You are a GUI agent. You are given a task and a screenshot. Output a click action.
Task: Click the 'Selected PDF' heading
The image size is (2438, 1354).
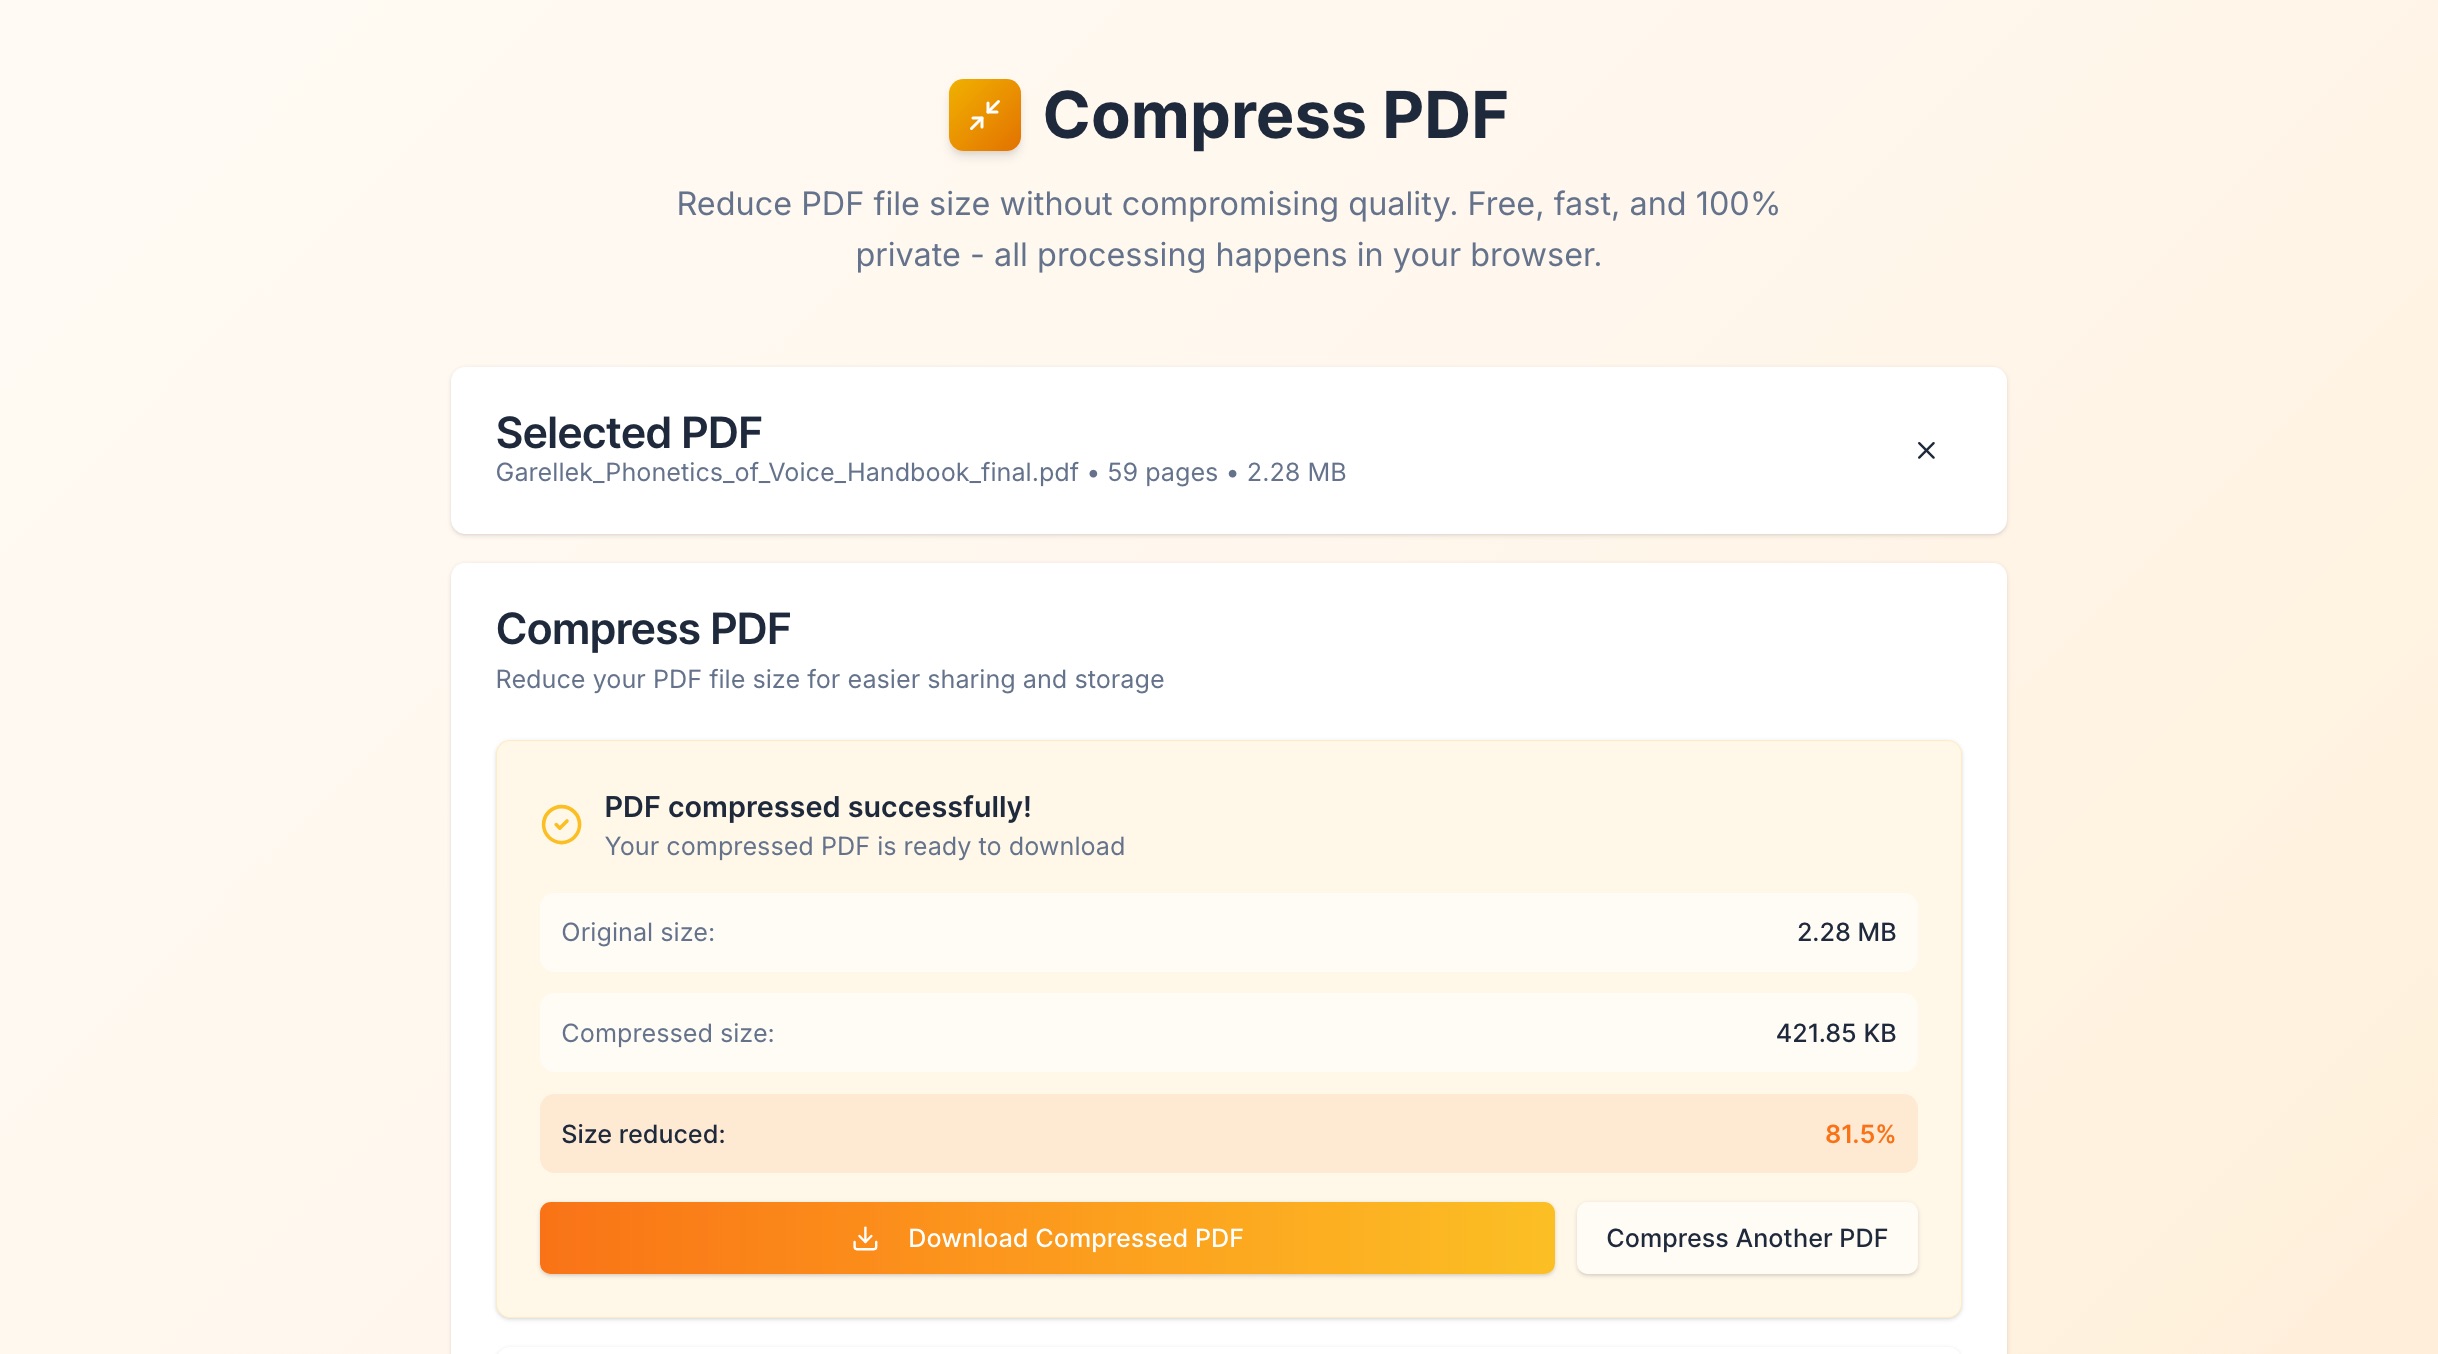coord(628,432)
